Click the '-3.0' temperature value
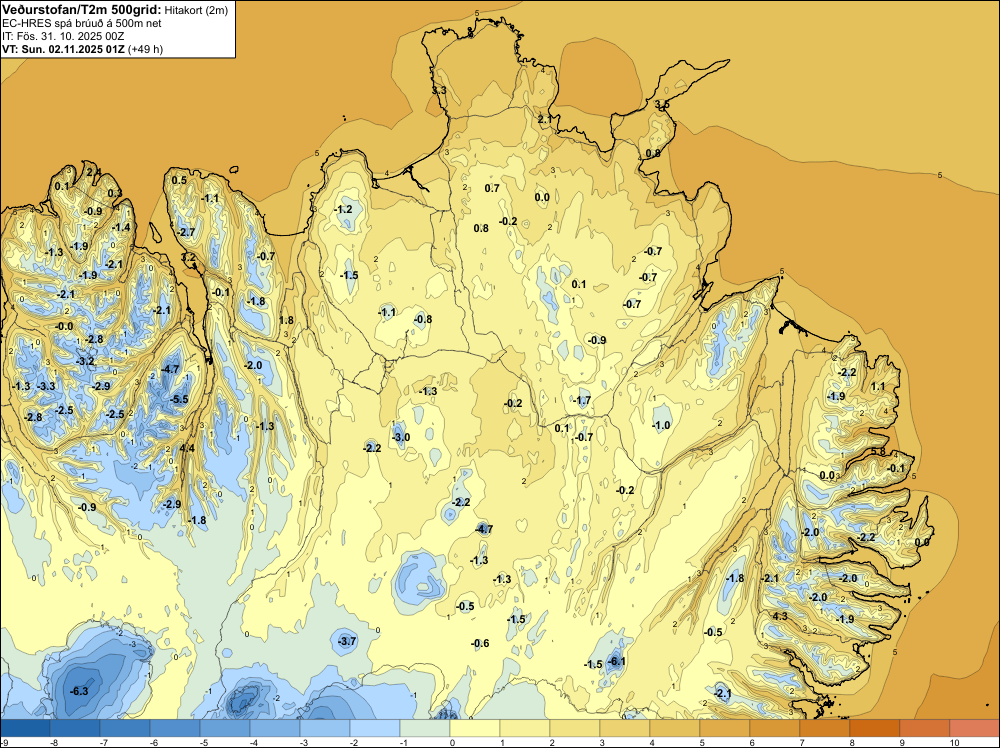 pyautogui.click(x=401, y=437)
